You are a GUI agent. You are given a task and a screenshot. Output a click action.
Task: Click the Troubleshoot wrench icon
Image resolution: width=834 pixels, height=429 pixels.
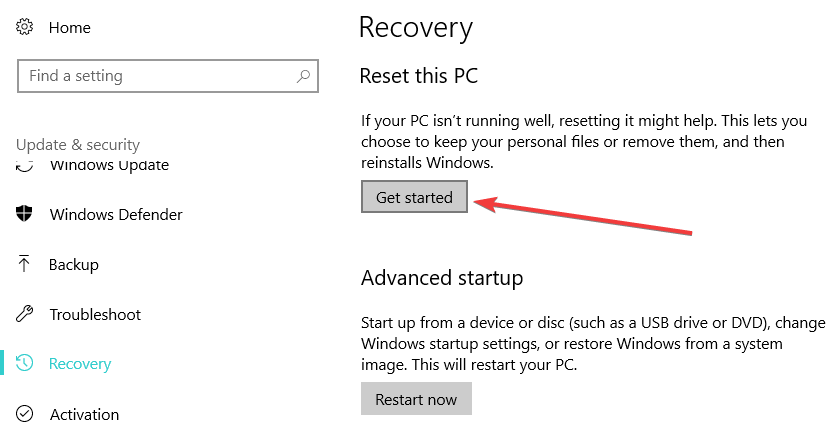(x=26, y=314)
